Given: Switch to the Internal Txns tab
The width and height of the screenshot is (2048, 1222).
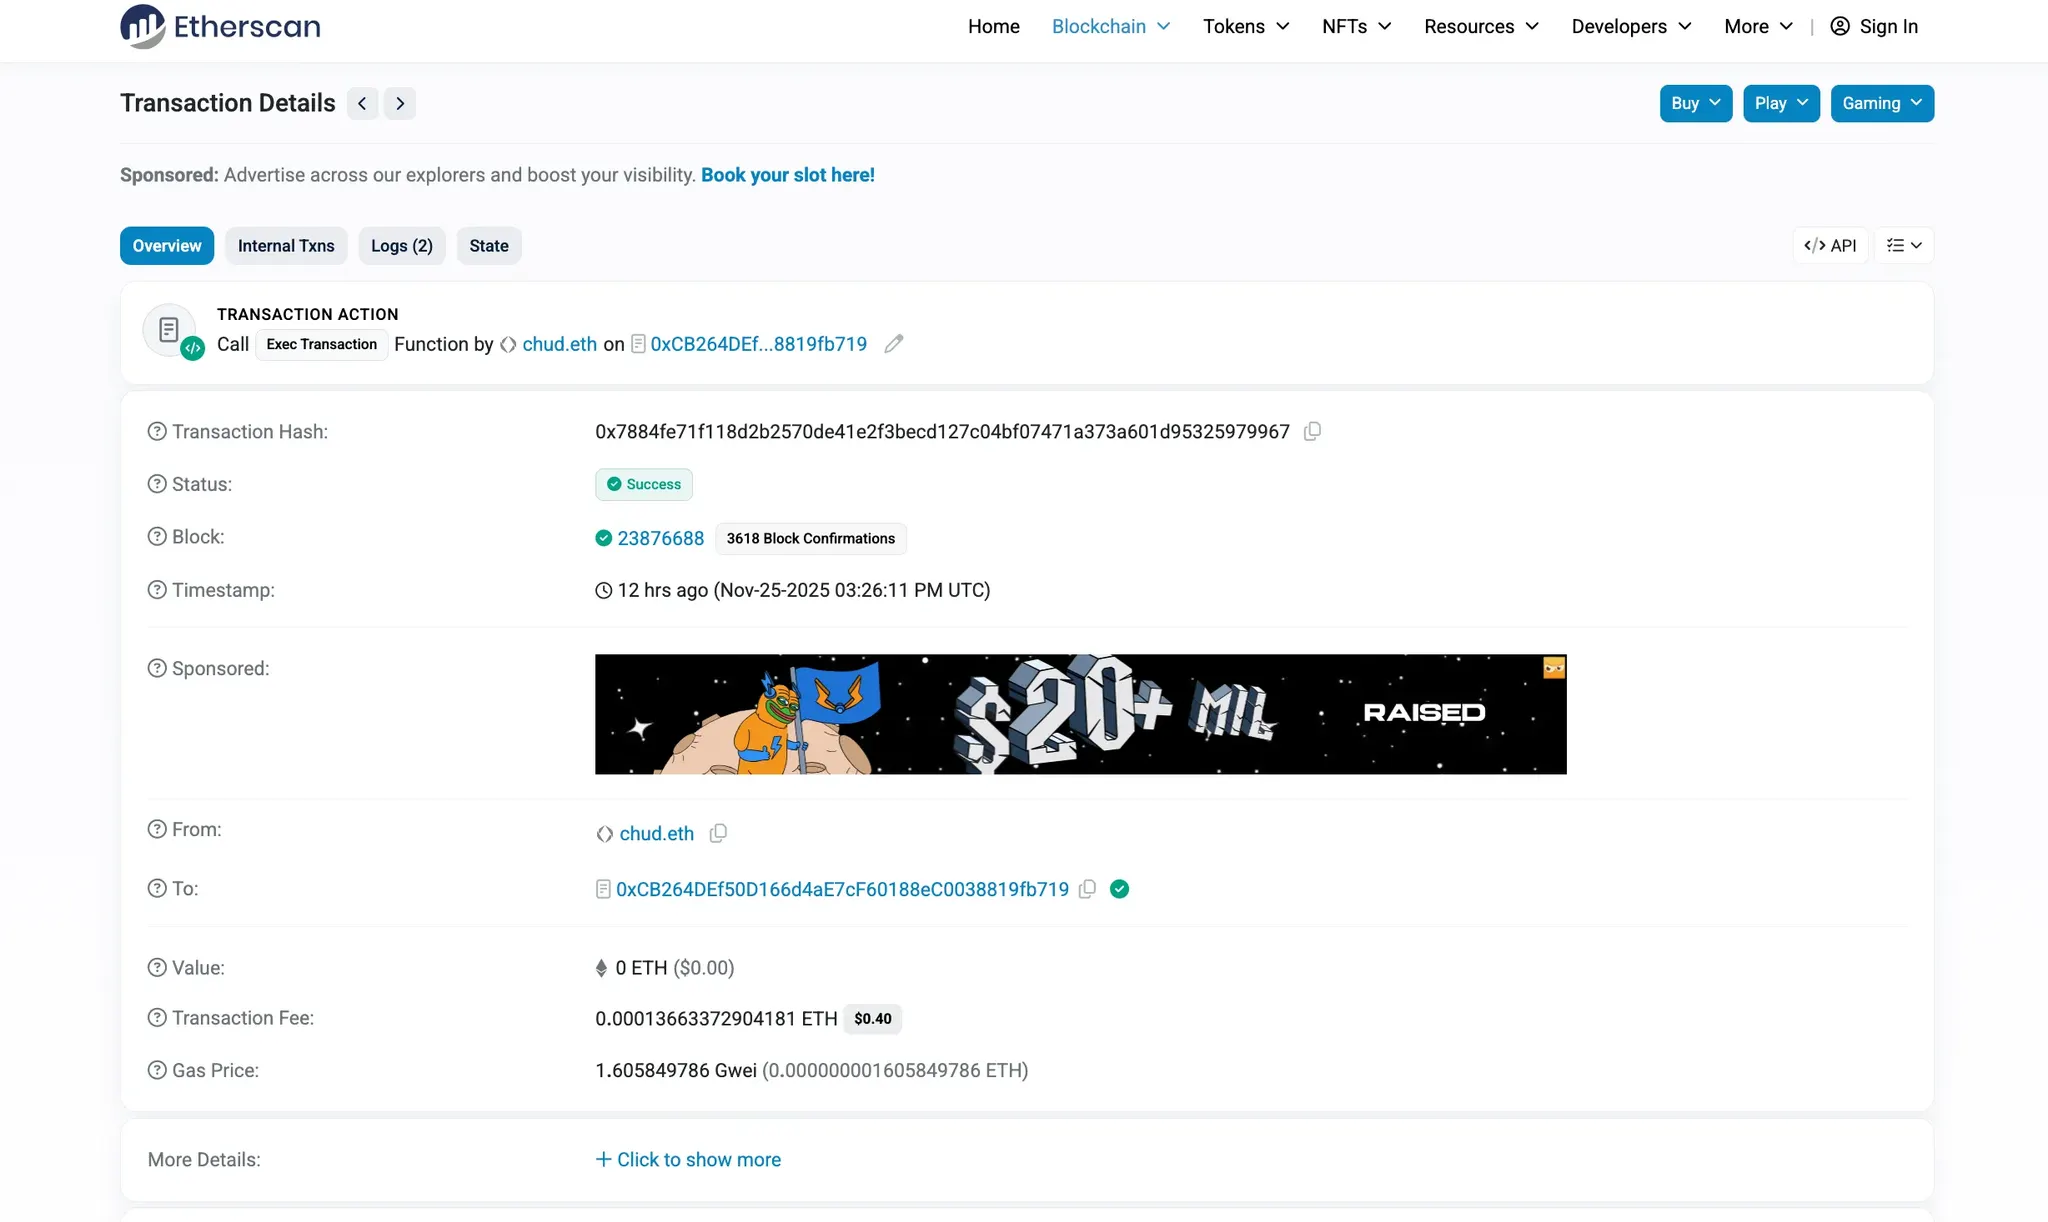Looking at the screenshot, I should (286, 245).
